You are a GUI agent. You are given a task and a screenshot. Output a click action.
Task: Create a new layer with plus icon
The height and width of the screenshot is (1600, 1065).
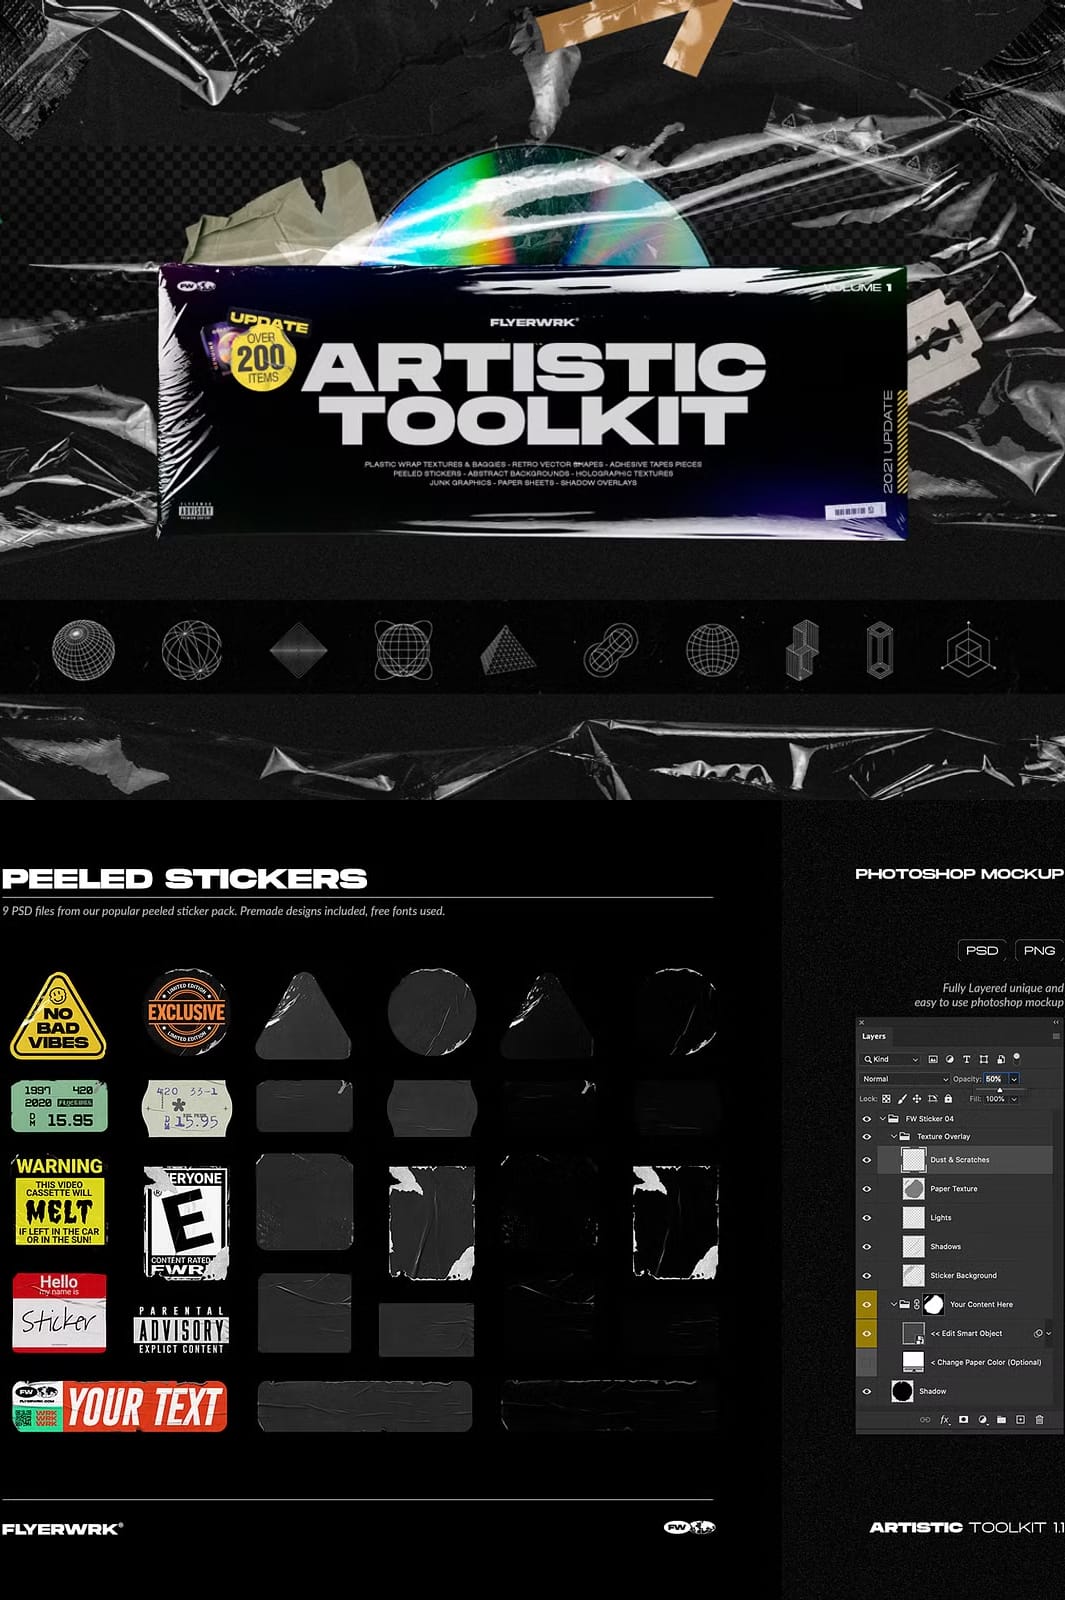[1020, 1420]
